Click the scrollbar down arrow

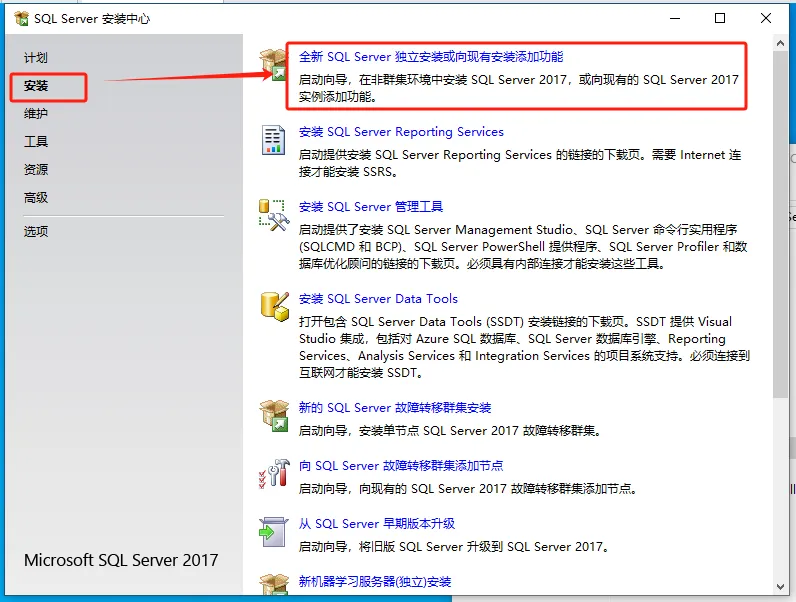[x=781, y=587]
